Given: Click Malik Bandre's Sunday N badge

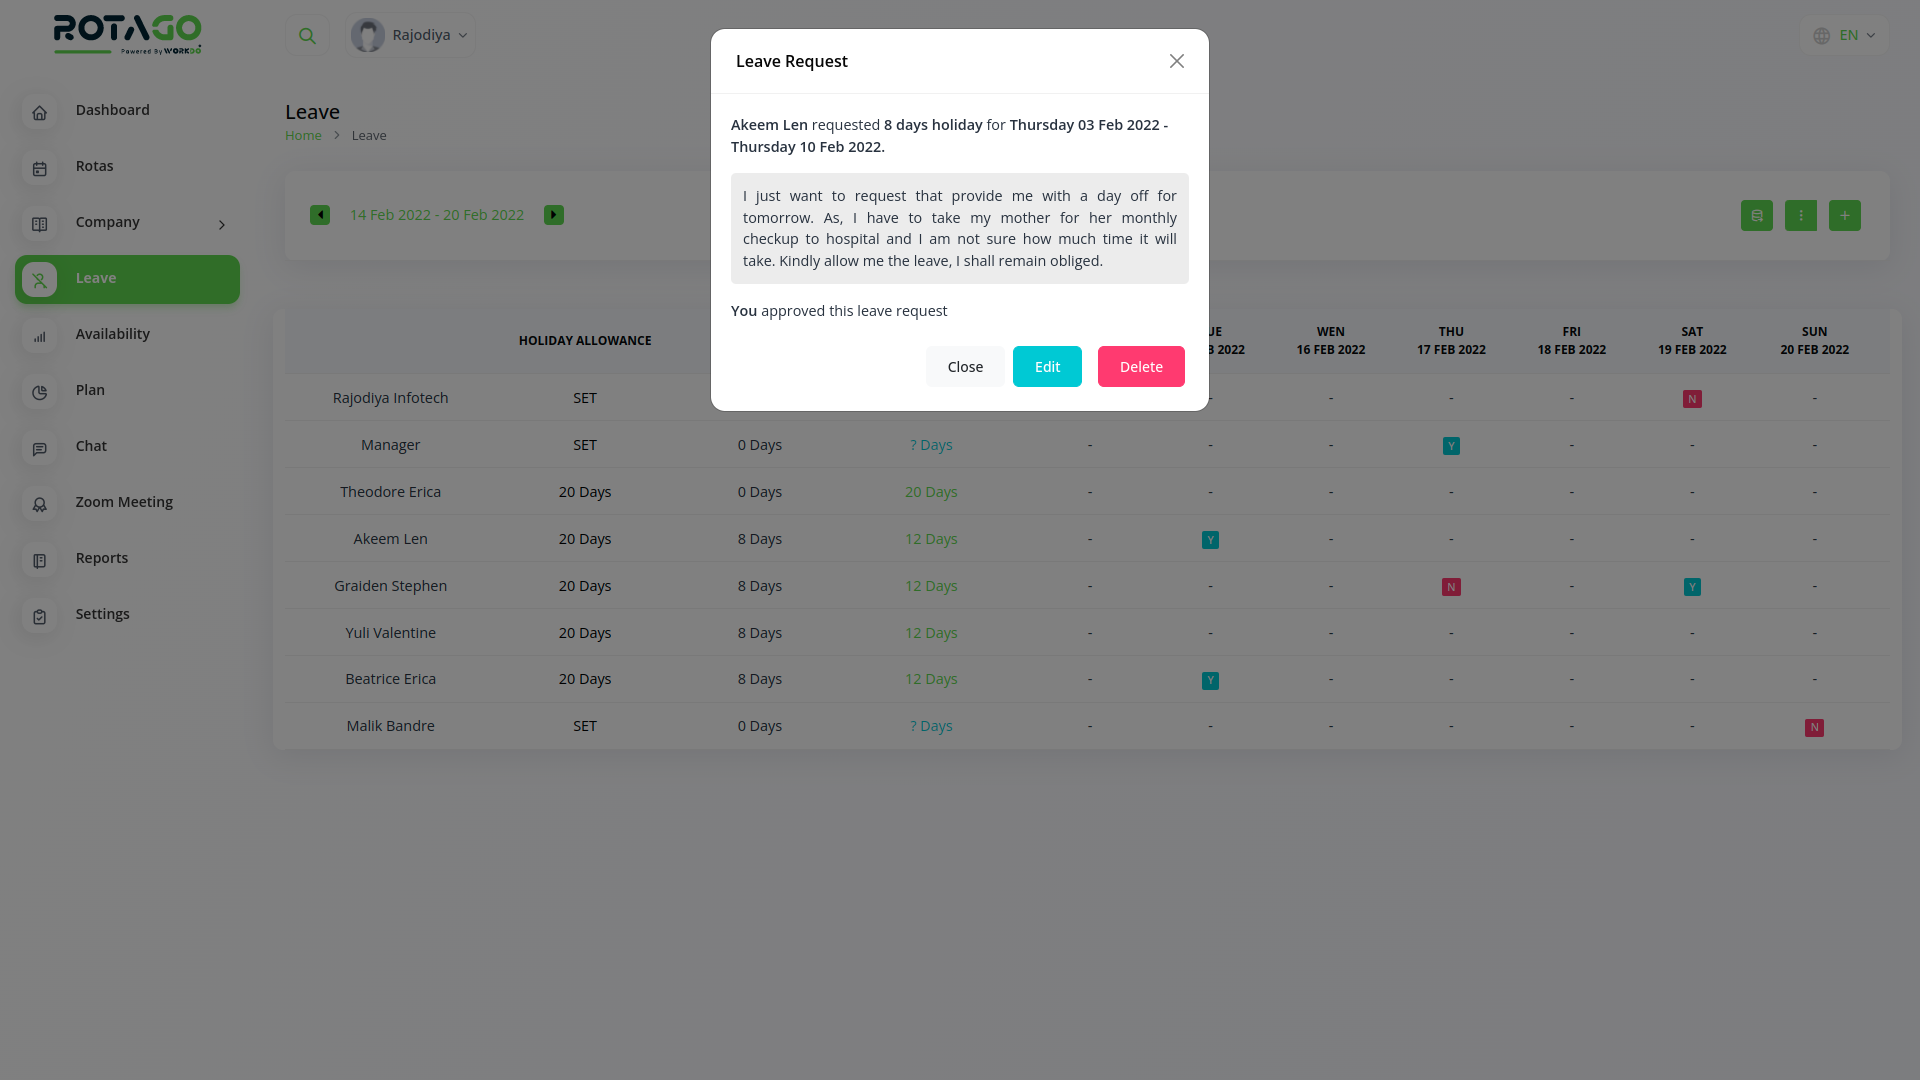Looking at the screenshot, I should click(1814, 728).
